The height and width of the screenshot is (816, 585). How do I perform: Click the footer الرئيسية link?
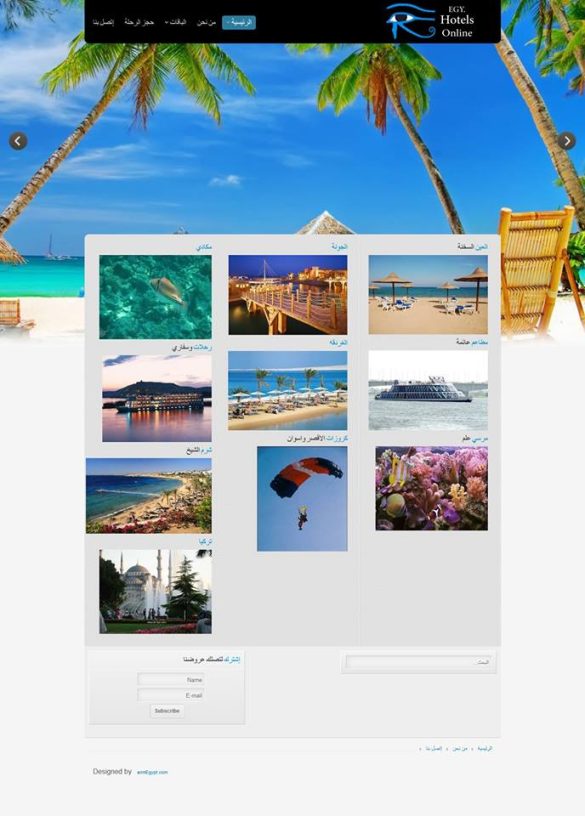(485, 748)
